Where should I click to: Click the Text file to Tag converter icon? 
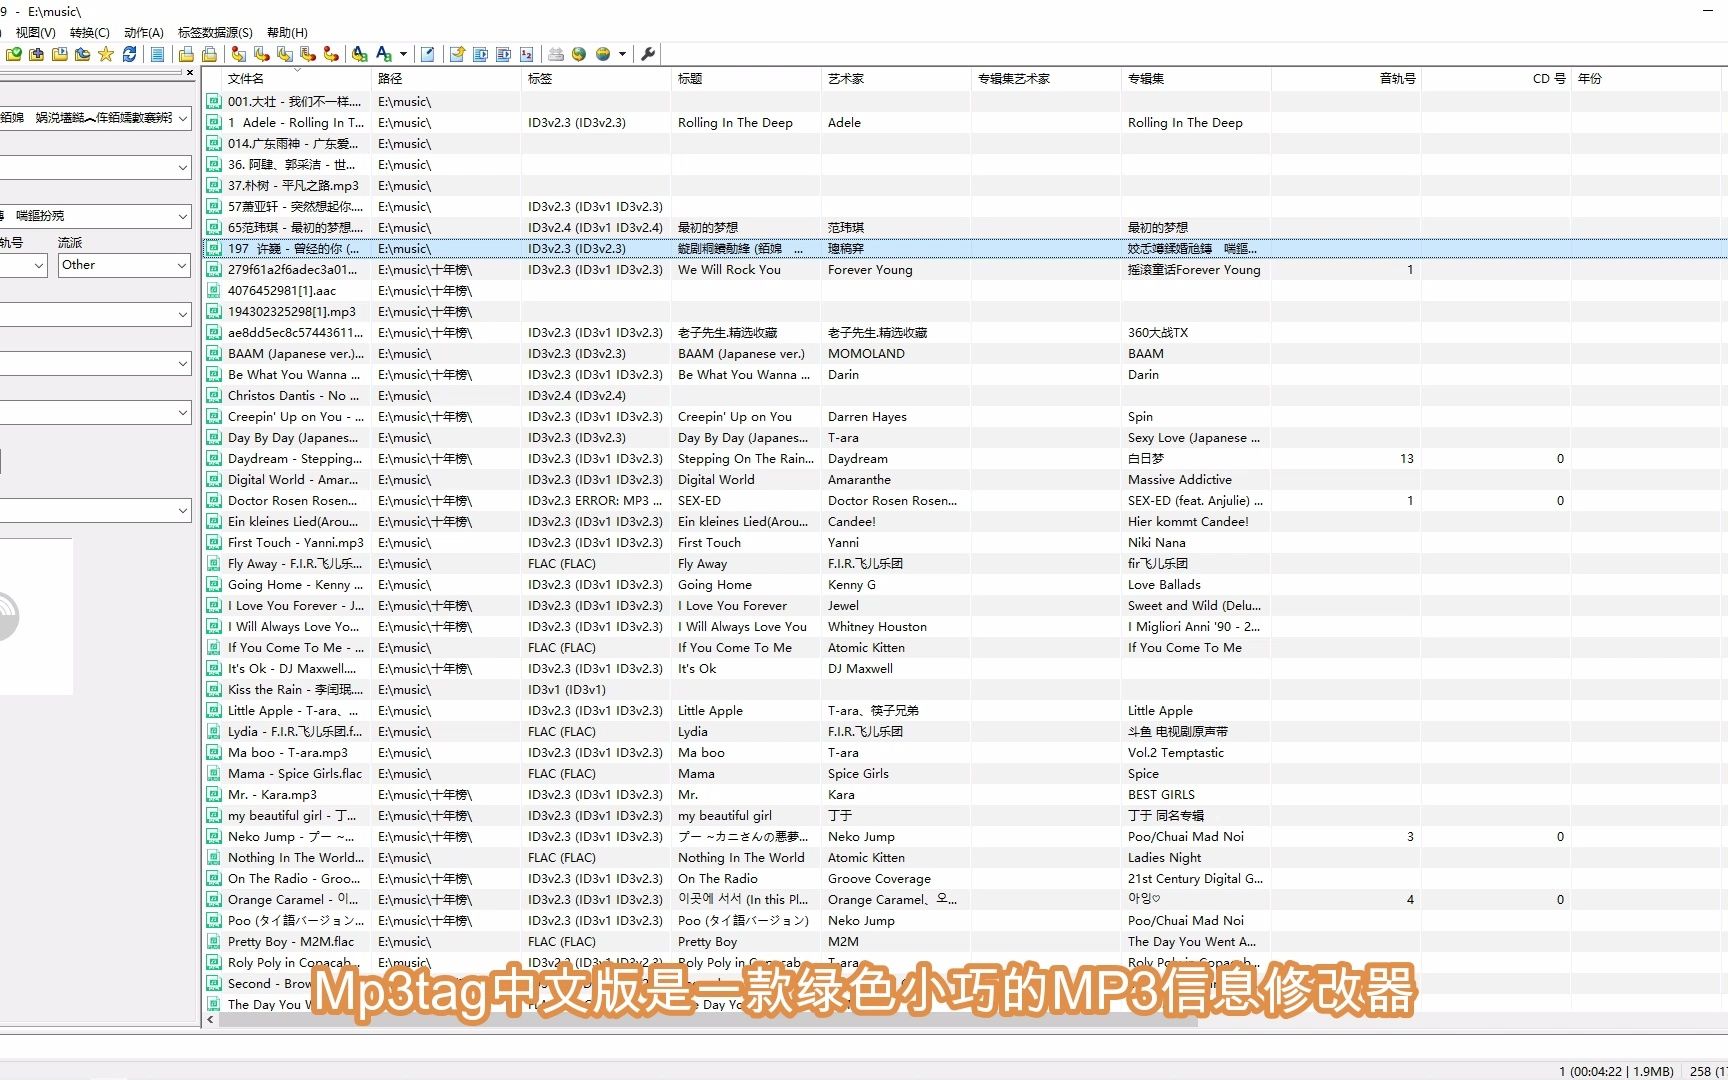click(x=308, y=54)
